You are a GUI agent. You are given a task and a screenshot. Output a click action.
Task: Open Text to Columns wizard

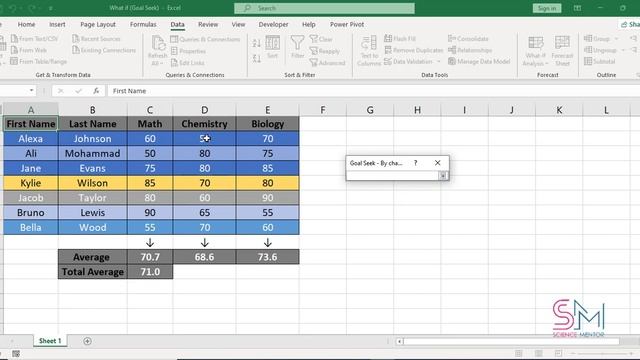369,51
